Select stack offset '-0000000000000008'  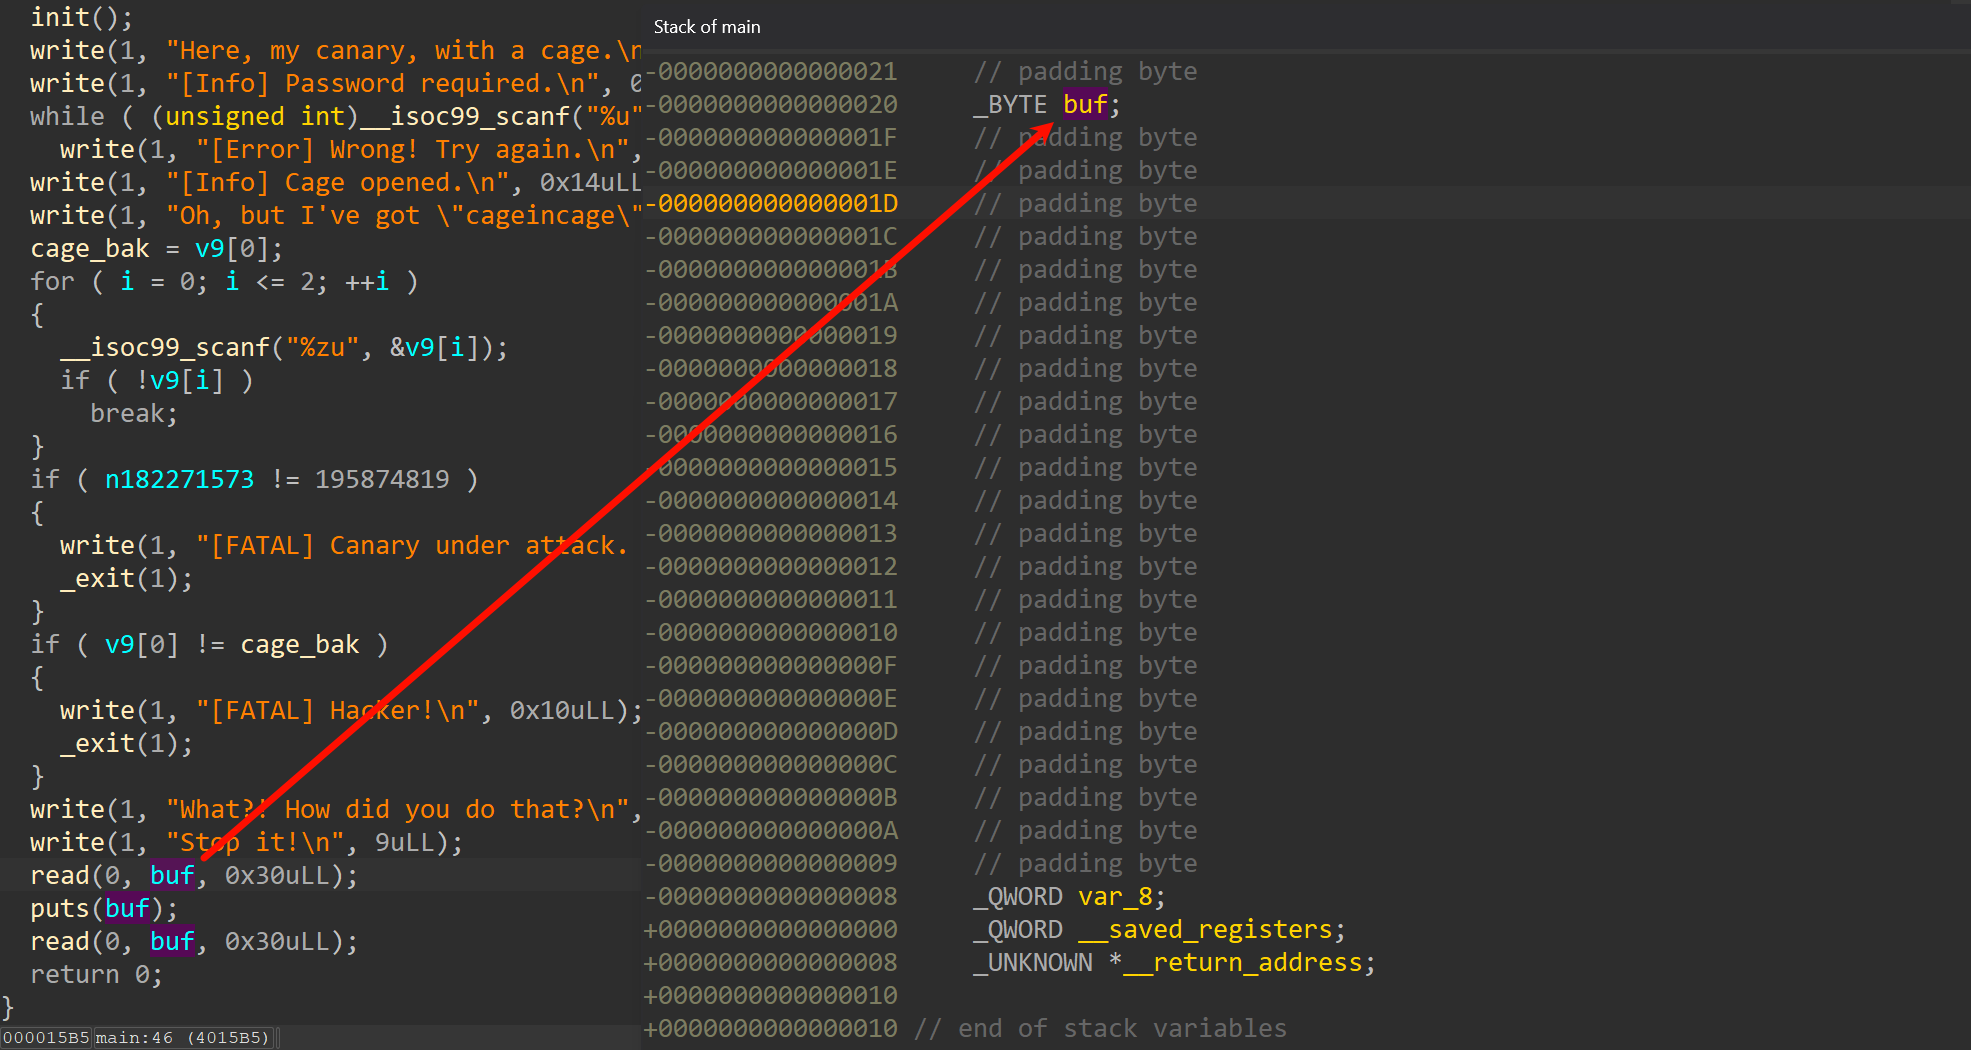(x=772, y=896)
